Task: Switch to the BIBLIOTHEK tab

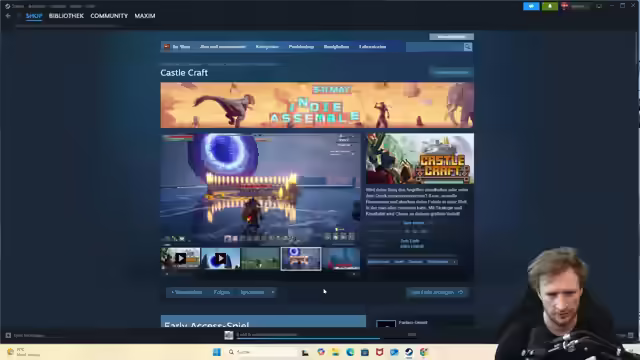Action: (x=66, y=16)
